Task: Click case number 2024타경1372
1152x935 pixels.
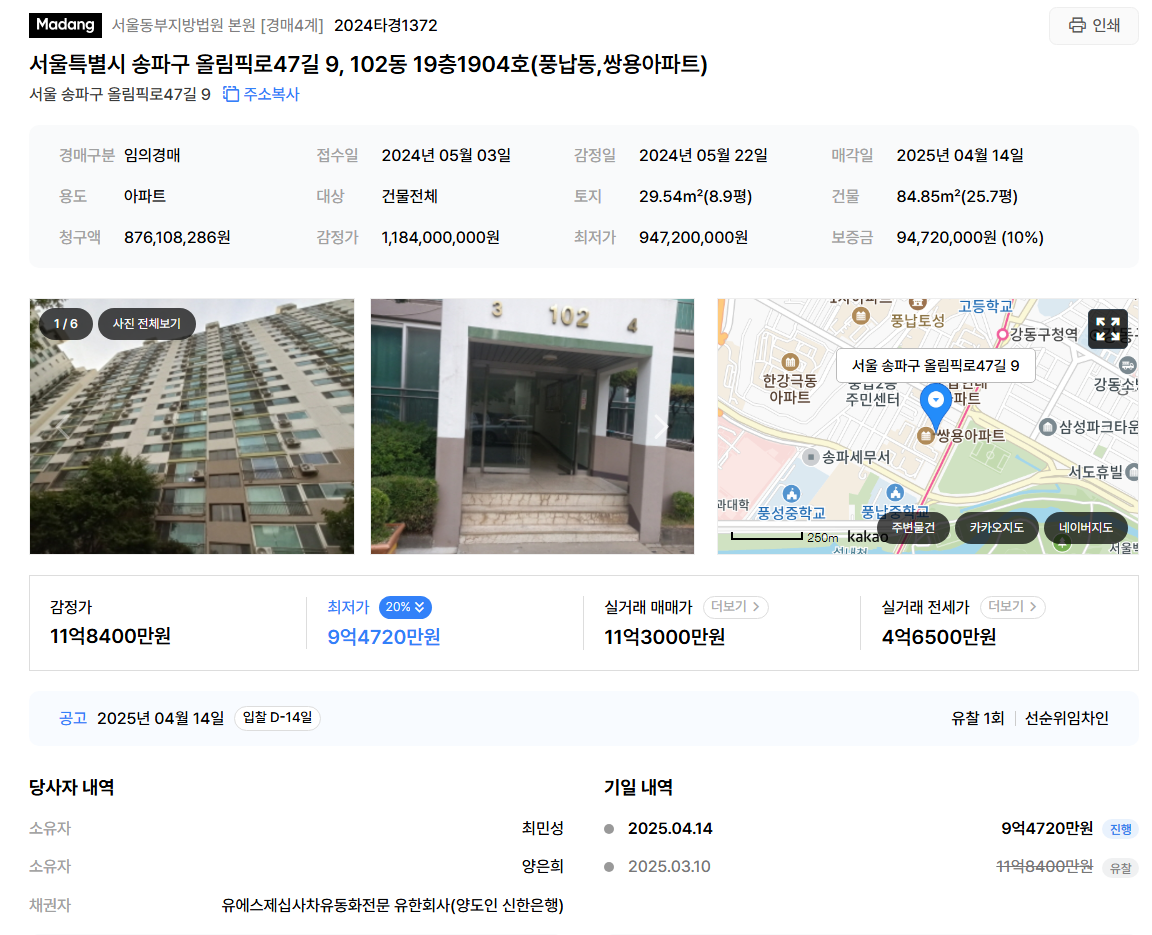Action: (x=386, y=26)
